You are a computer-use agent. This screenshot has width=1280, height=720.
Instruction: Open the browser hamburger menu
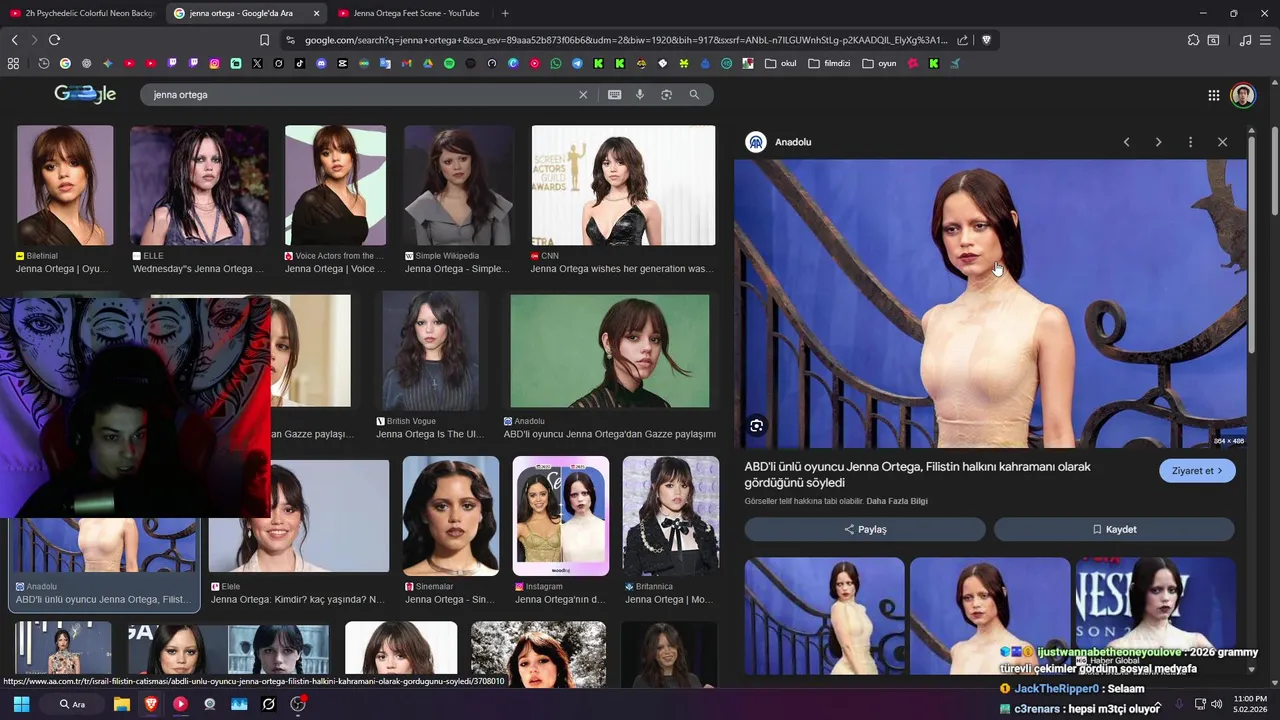pyautogui.click(x=1266, y=40)
